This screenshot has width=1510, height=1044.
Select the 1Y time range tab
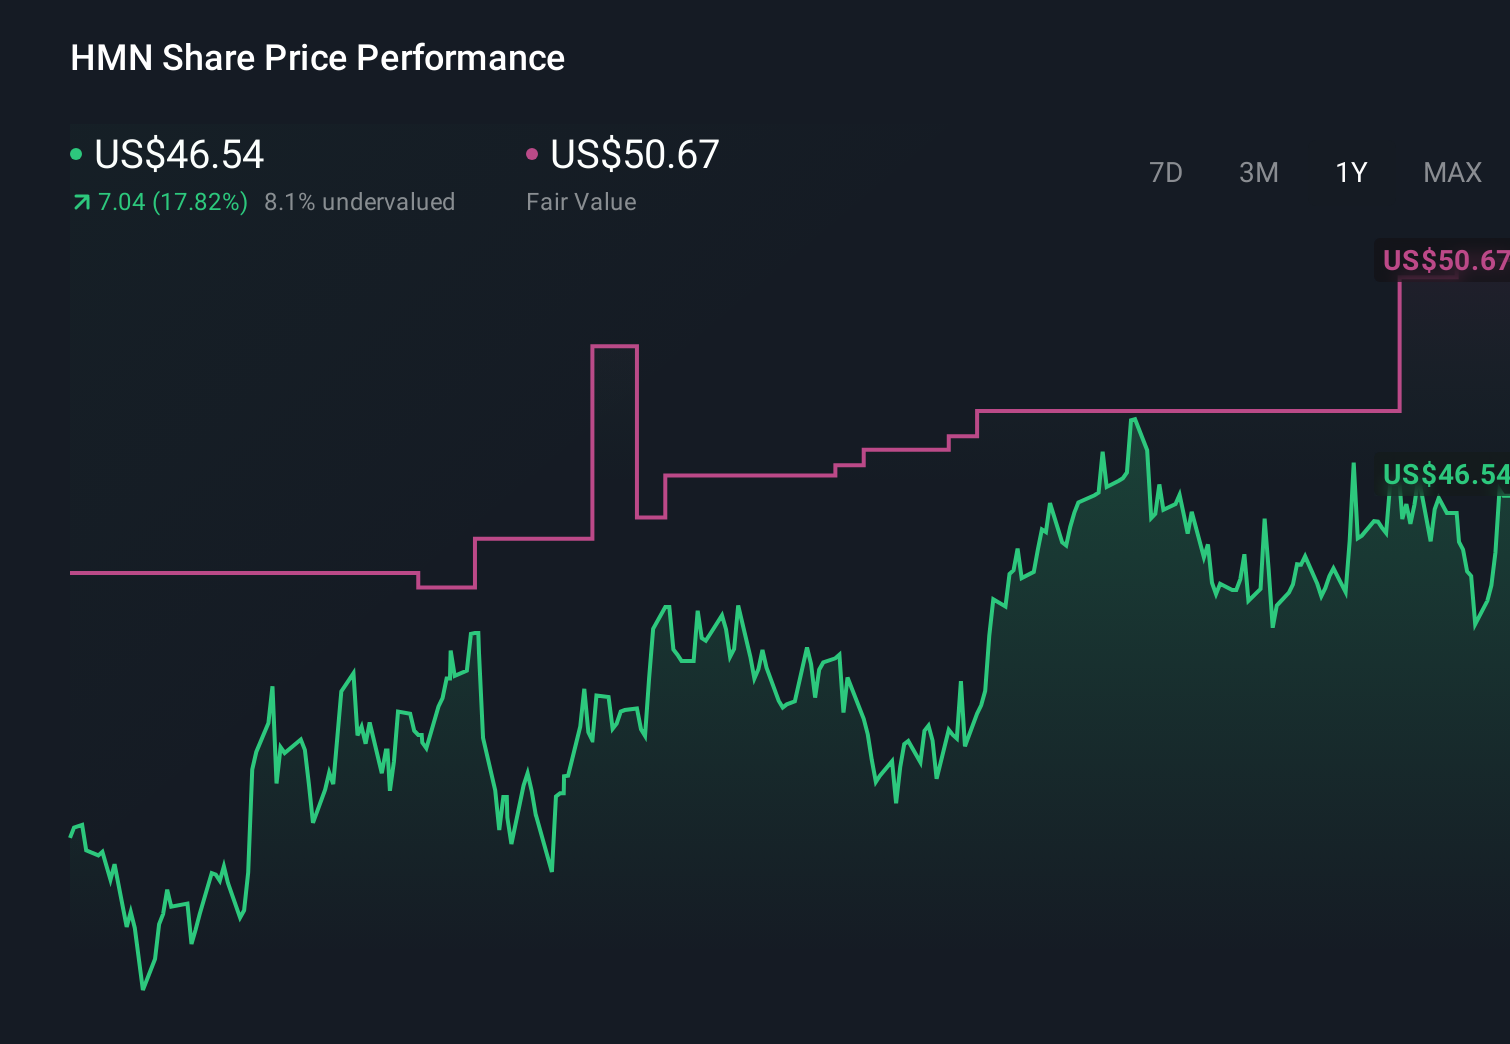(x=1350, y=172)
